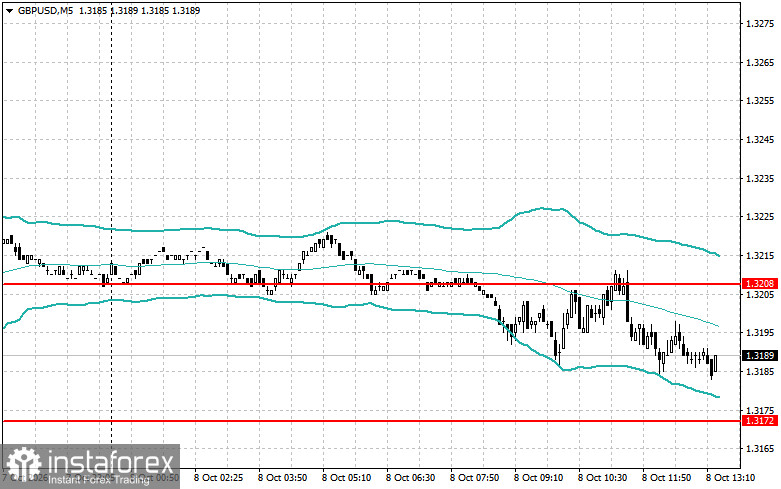Click the 8 Oct 06:30 time label
This screenshot has width=781, height=489.
410,478
